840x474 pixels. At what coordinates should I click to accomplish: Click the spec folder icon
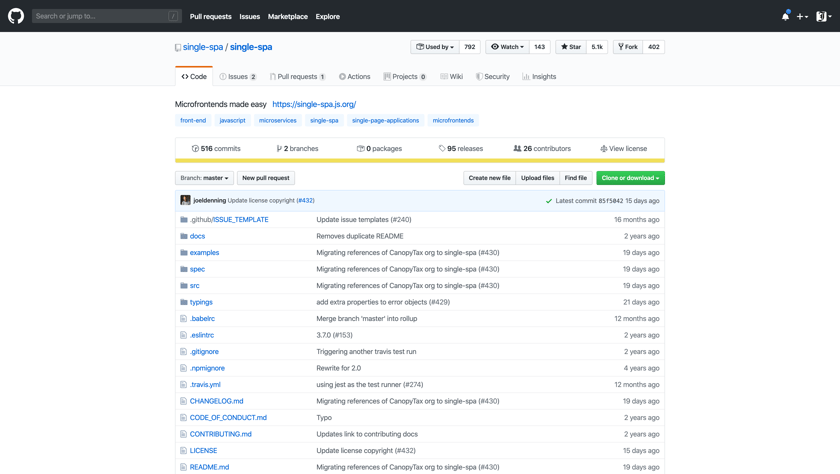184,269
